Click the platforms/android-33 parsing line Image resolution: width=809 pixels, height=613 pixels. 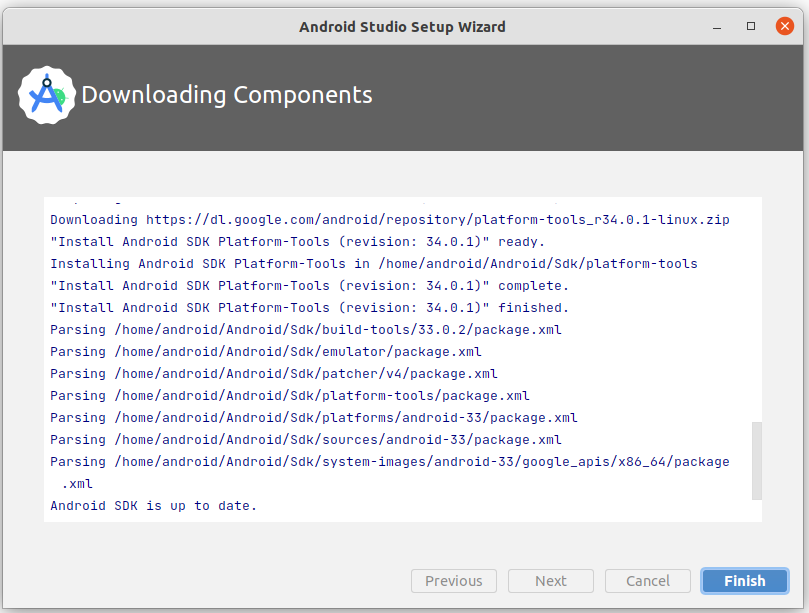point(314,418)
